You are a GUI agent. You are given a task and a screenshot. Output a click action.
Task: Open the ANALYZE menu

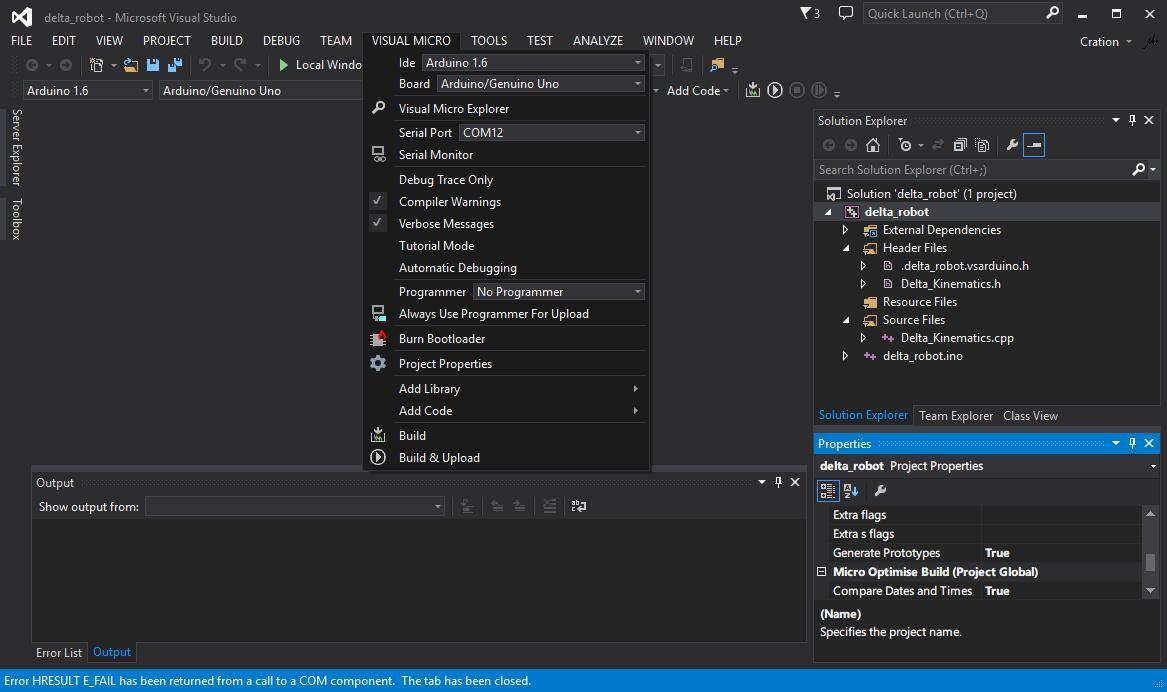click(598, 40)
